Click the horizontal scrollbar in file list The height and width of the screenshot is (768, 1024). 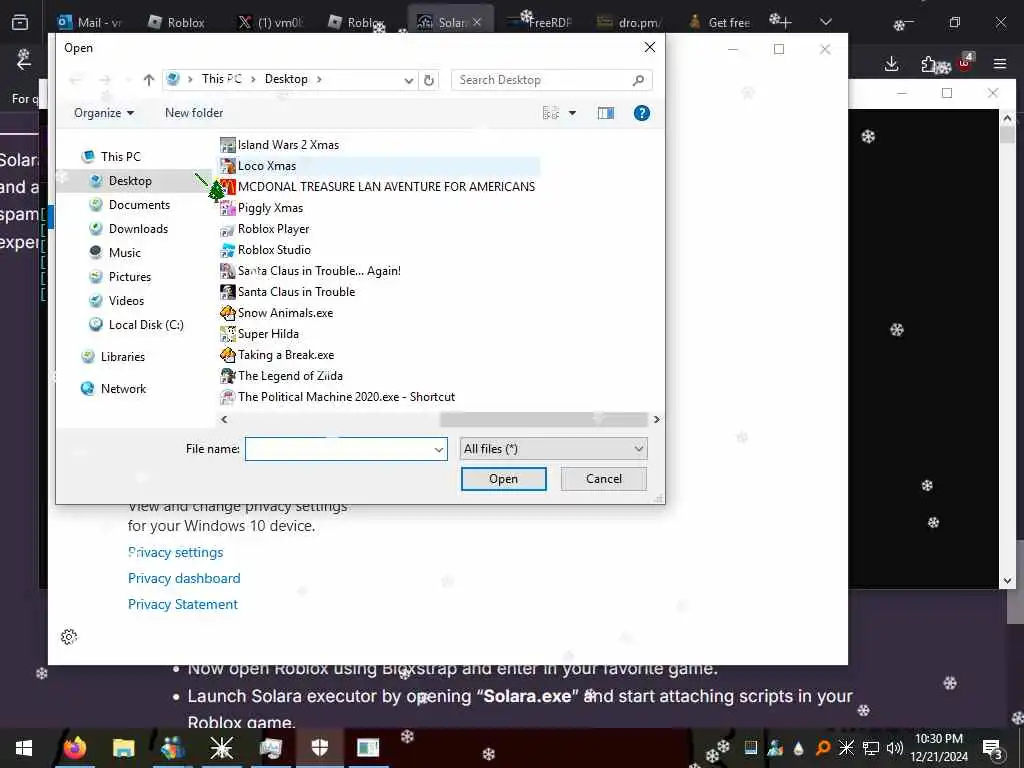coord(543,419)
